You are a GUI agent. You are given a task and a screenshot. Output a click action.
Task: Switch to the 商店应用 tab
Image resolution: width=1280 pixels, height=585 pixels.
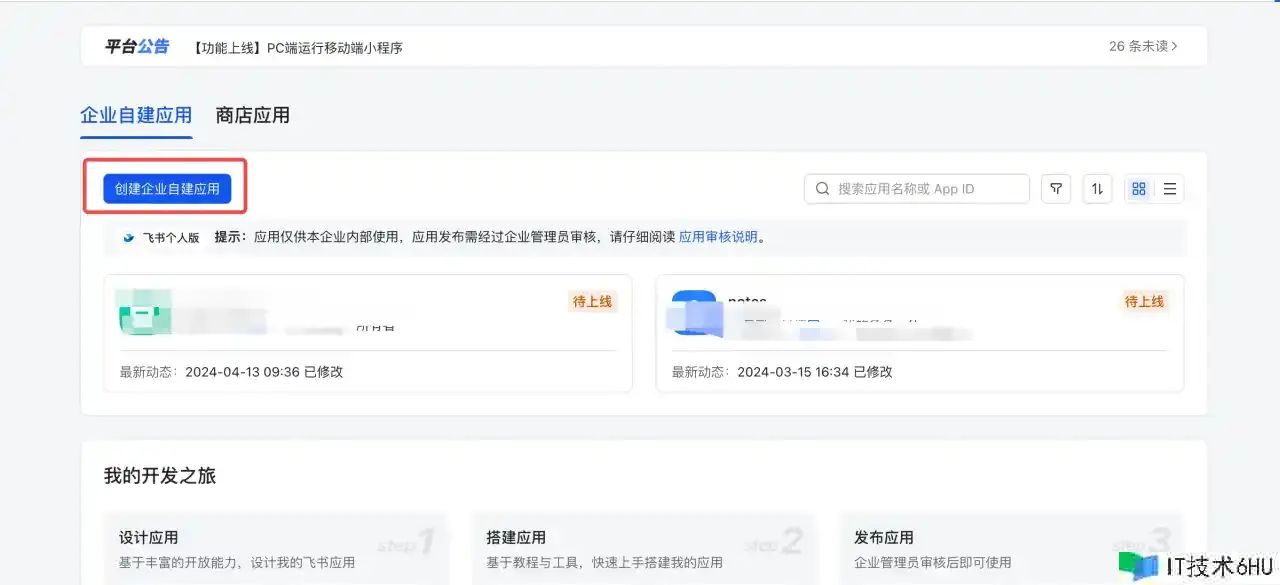(x=253, y=116)
